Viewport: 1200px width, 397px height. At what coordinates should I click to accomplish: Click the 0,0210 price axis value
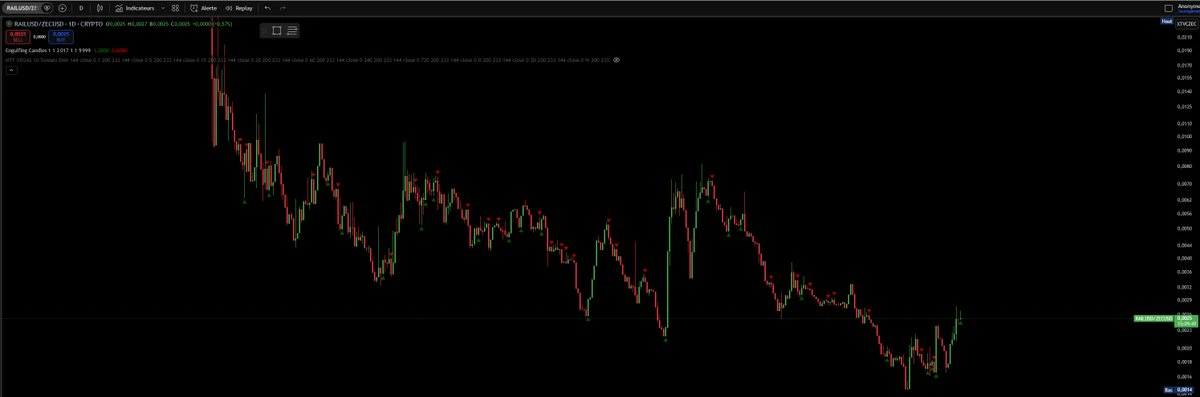point(1184,37)
